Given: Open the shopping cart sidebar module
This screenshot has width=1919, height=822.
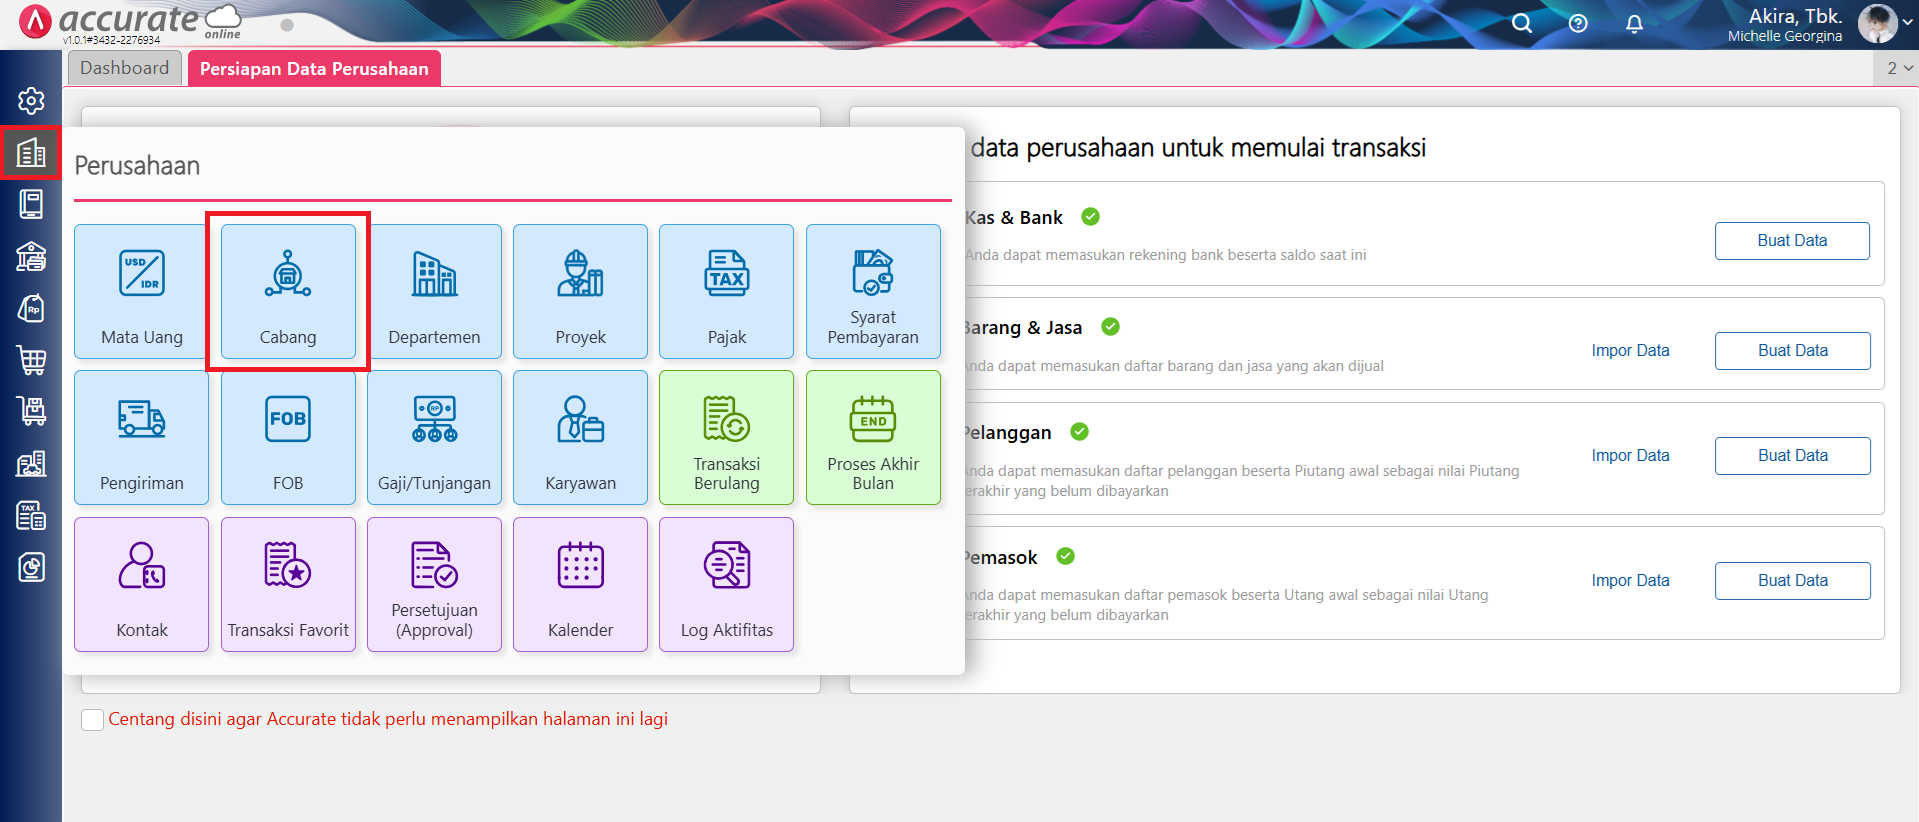Looking at the screenshot, I should 31,360.
